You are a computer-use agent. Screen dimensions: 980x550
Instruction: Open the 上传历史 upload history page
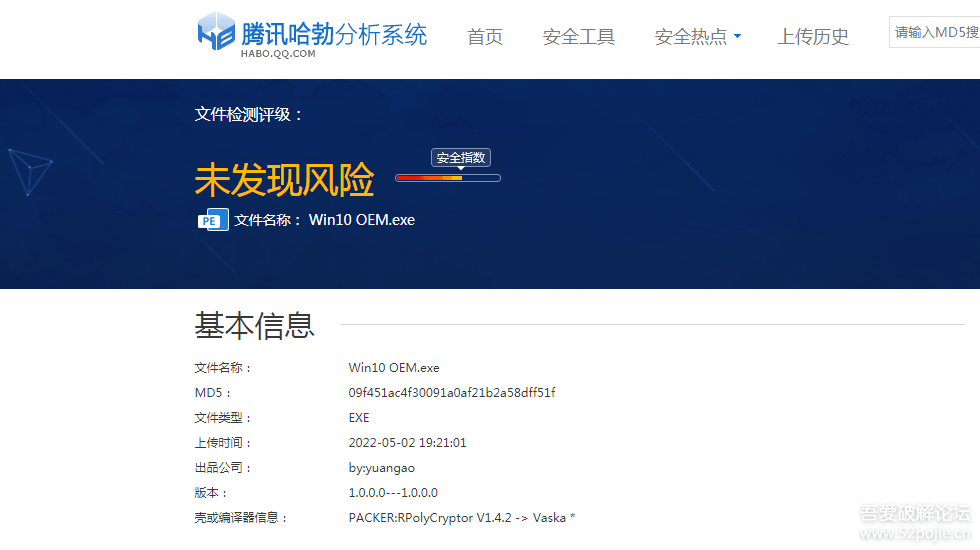(813, 37)
